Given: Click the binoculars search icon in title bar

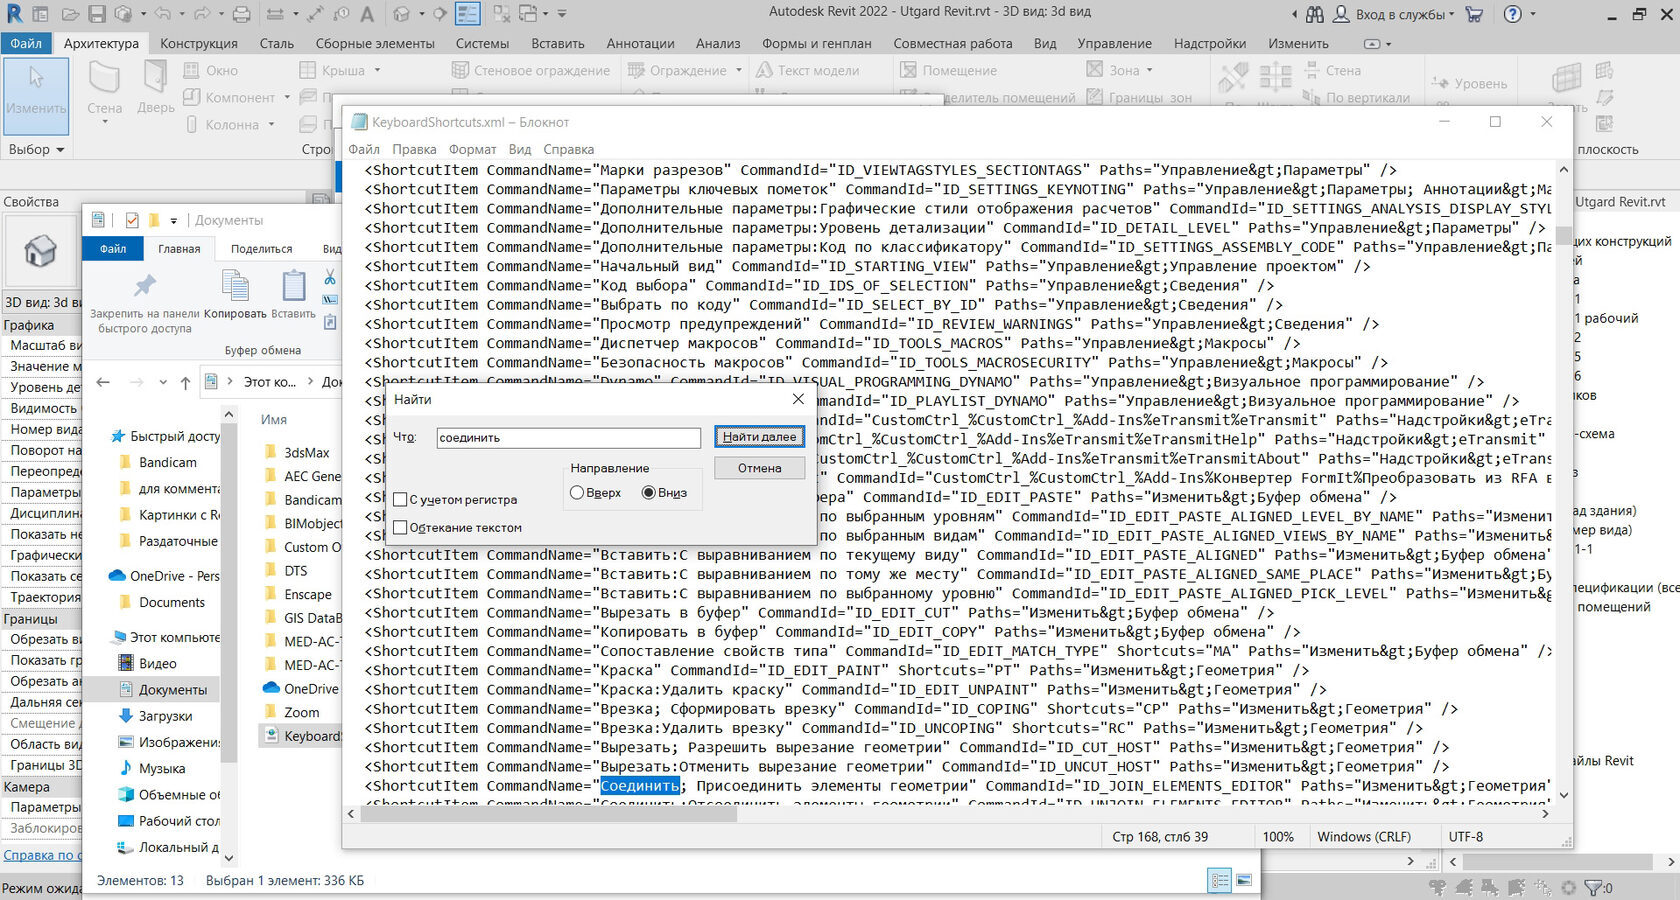Looking at the screenshot, I should click(1315, 14).
